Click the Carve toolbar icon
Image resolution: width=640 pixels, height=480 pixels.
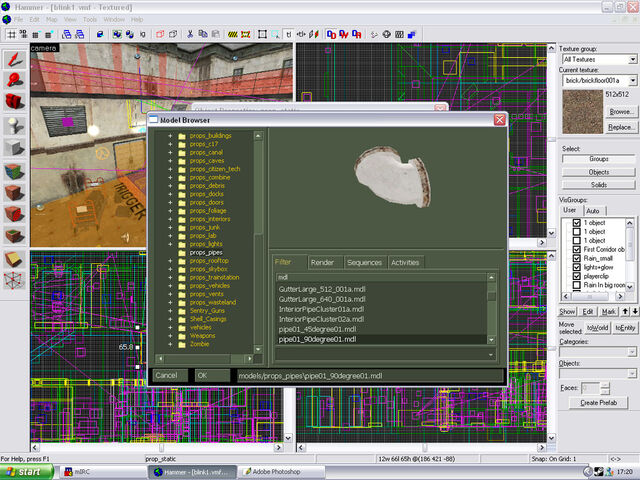(x=100, y=34)
